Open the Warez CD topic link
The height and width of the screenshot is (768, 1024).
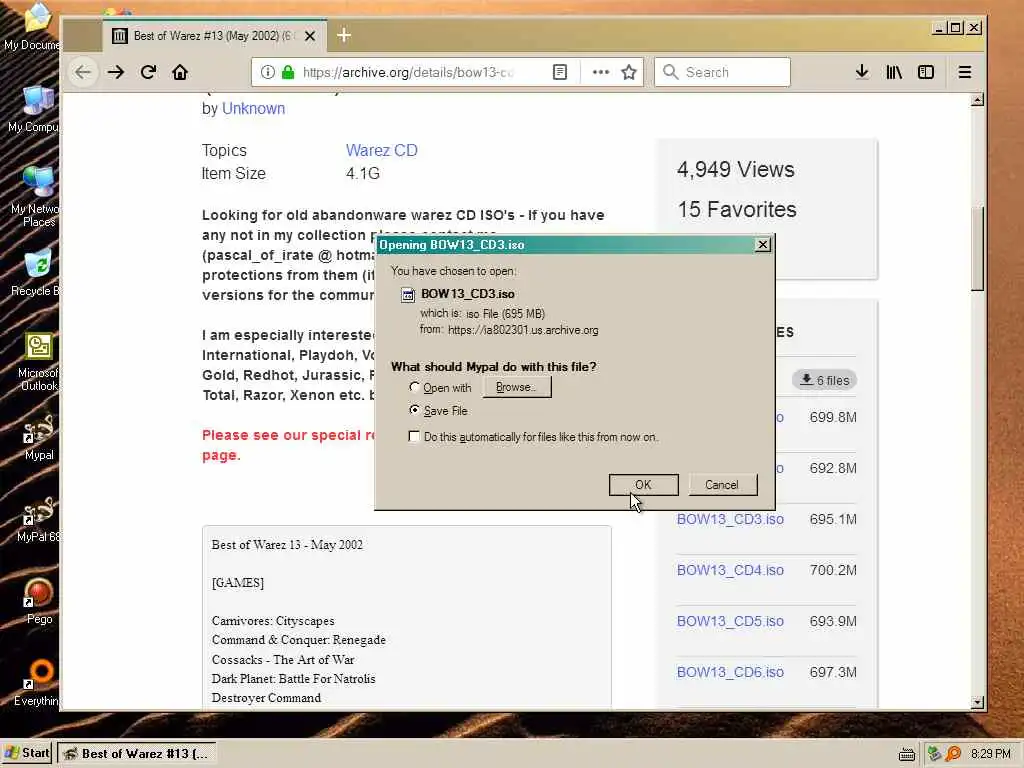381,150
